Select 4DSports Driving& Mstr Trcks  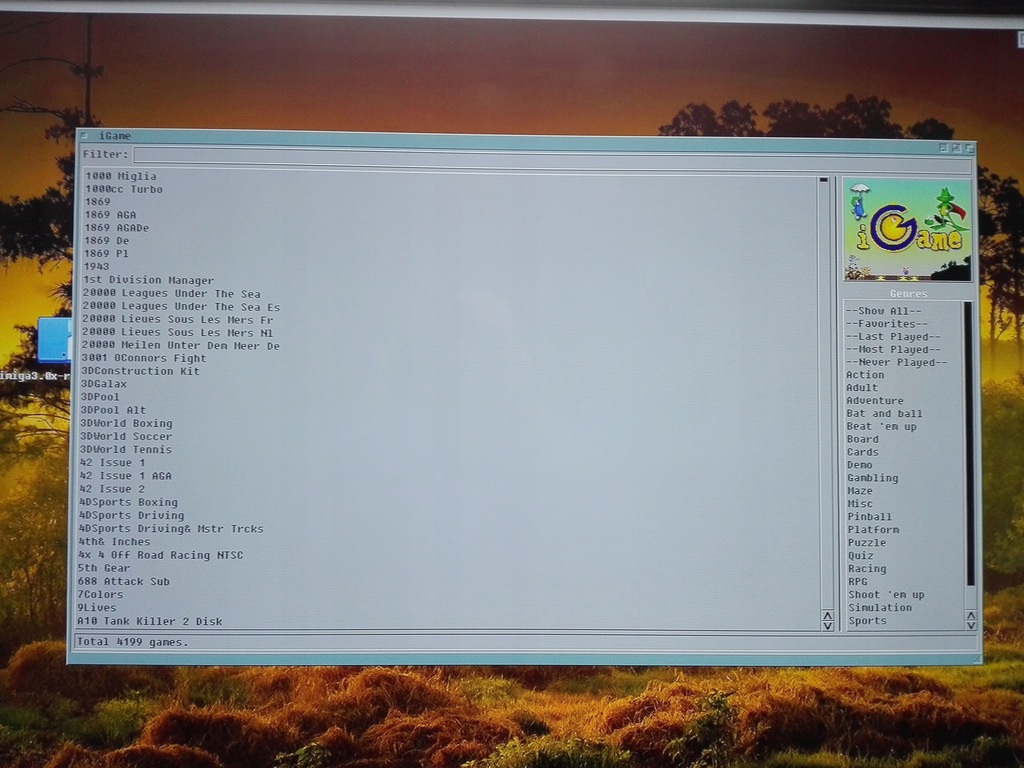coord(171,529)
